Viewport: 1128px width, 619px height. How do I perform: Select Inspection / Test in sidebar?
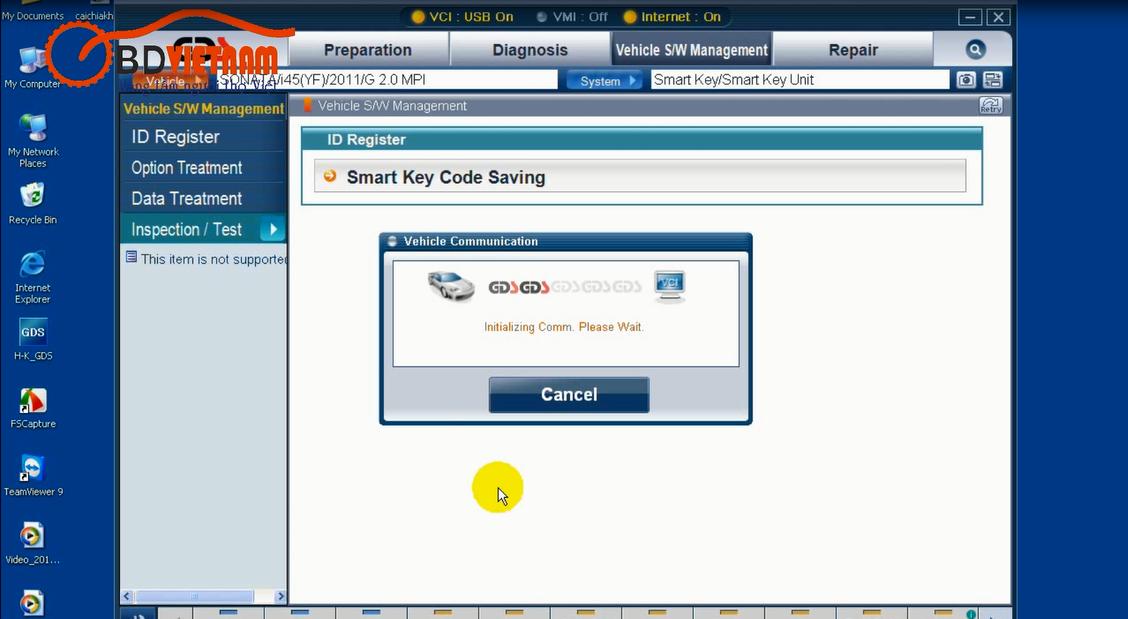click(204, 230)
